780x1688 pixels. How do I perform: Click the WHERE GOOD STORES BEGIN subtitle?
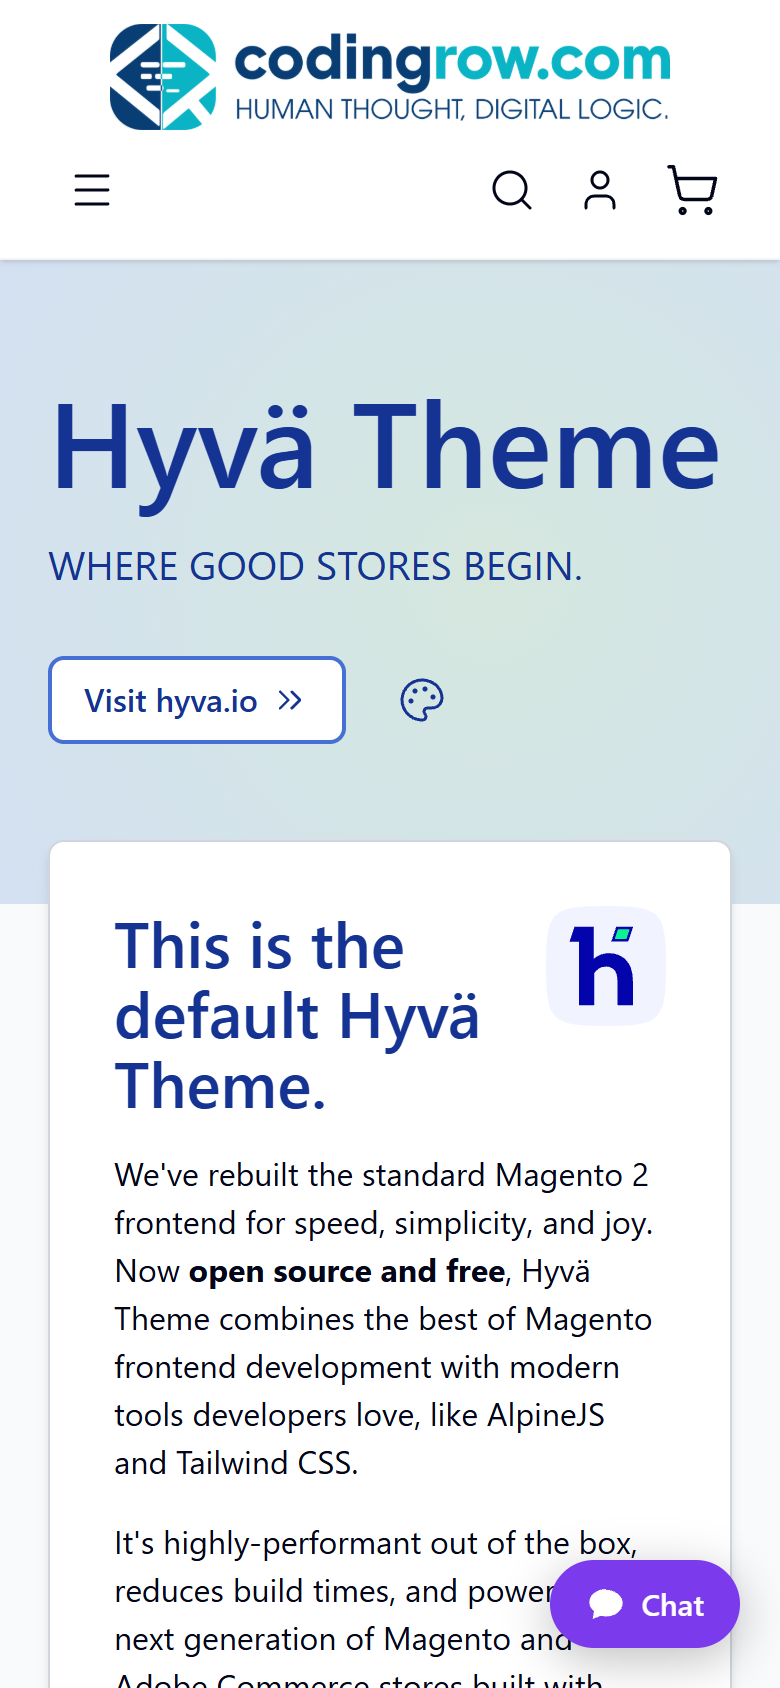coord(315,567)
